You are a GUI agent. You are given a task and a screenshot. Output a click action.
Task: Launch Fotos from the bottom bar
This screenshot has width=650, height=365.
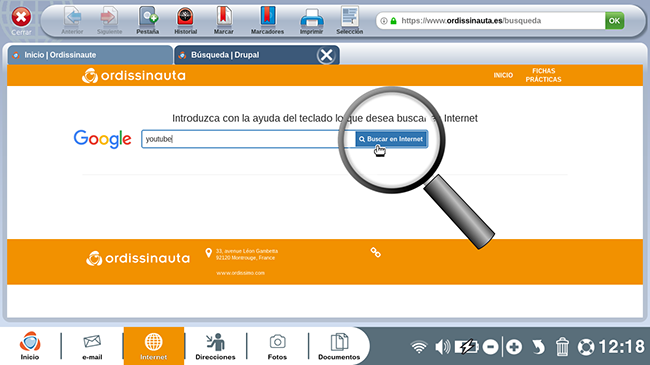click(x=277, y=346)
